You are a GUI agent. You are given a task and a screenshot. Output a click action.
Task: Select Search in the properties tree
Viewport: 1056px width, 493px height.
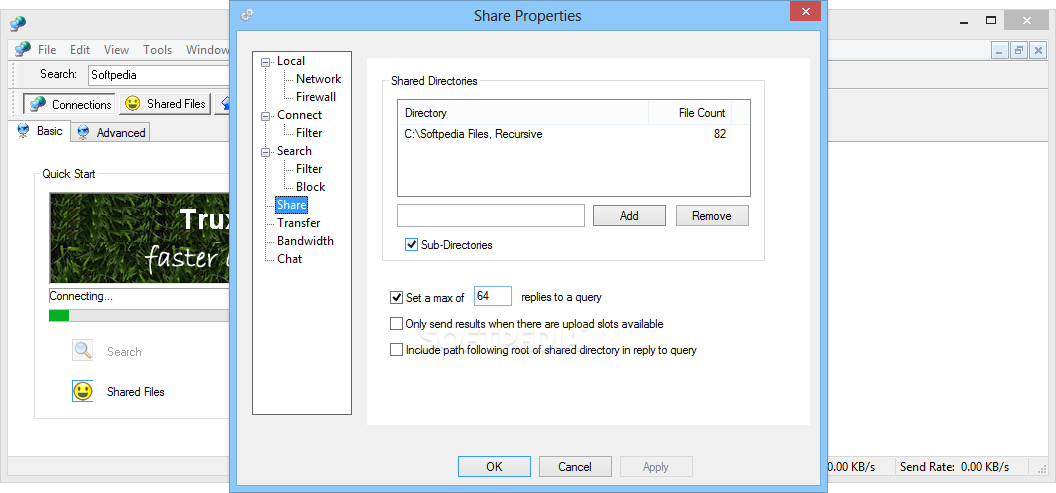coord(294,151)
